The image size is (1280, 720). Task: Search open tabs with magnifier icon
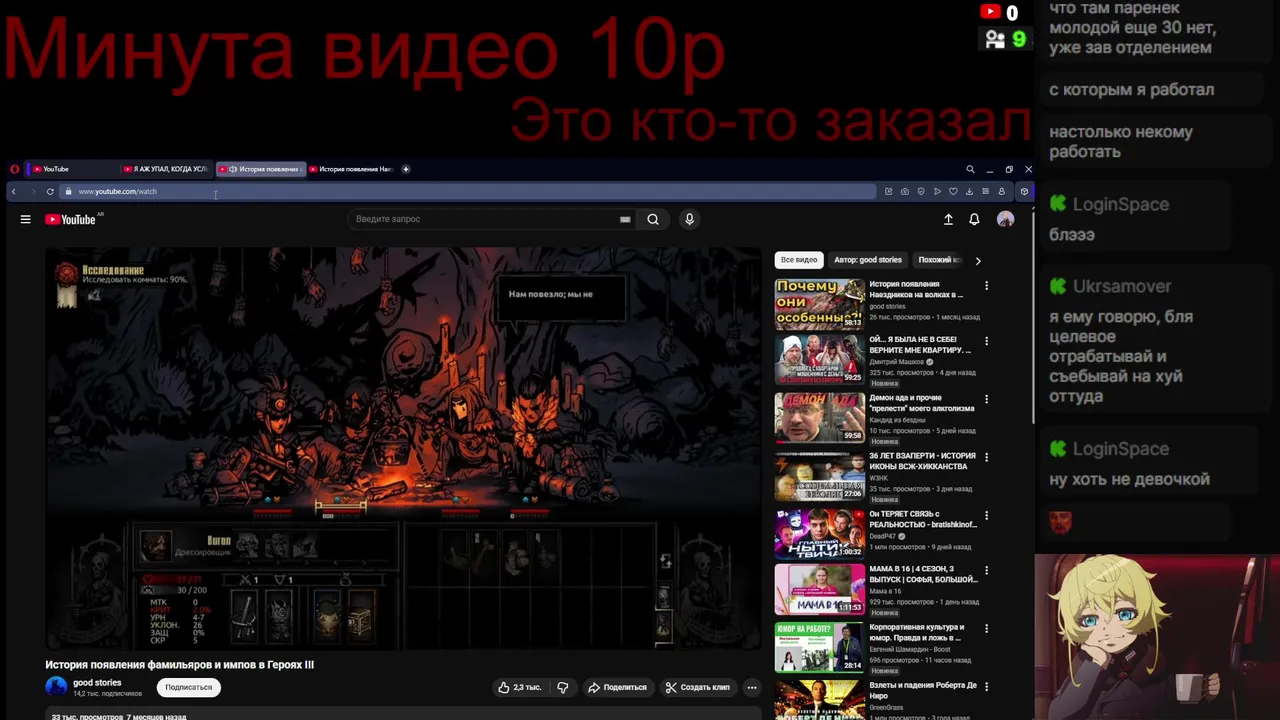click(970, 169)
